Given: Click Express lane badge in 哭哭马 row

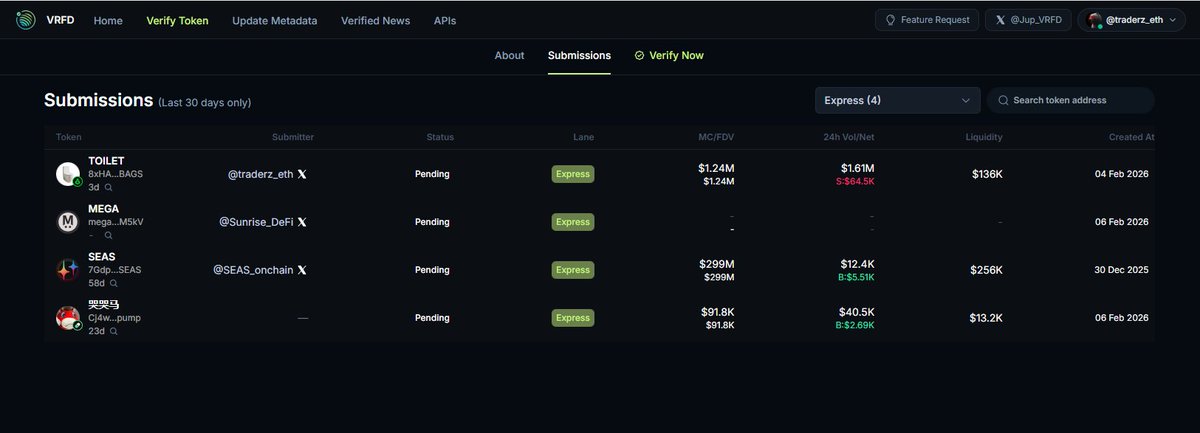Looking at the screenshot, I should click(x=573, y=318).
